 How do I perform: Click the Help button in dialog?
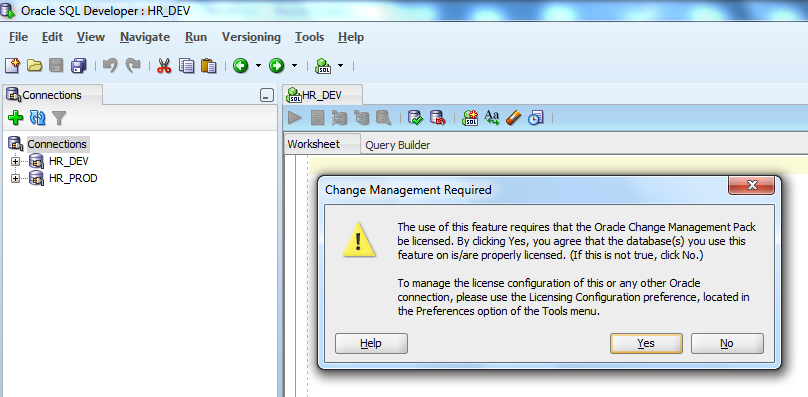371,343
